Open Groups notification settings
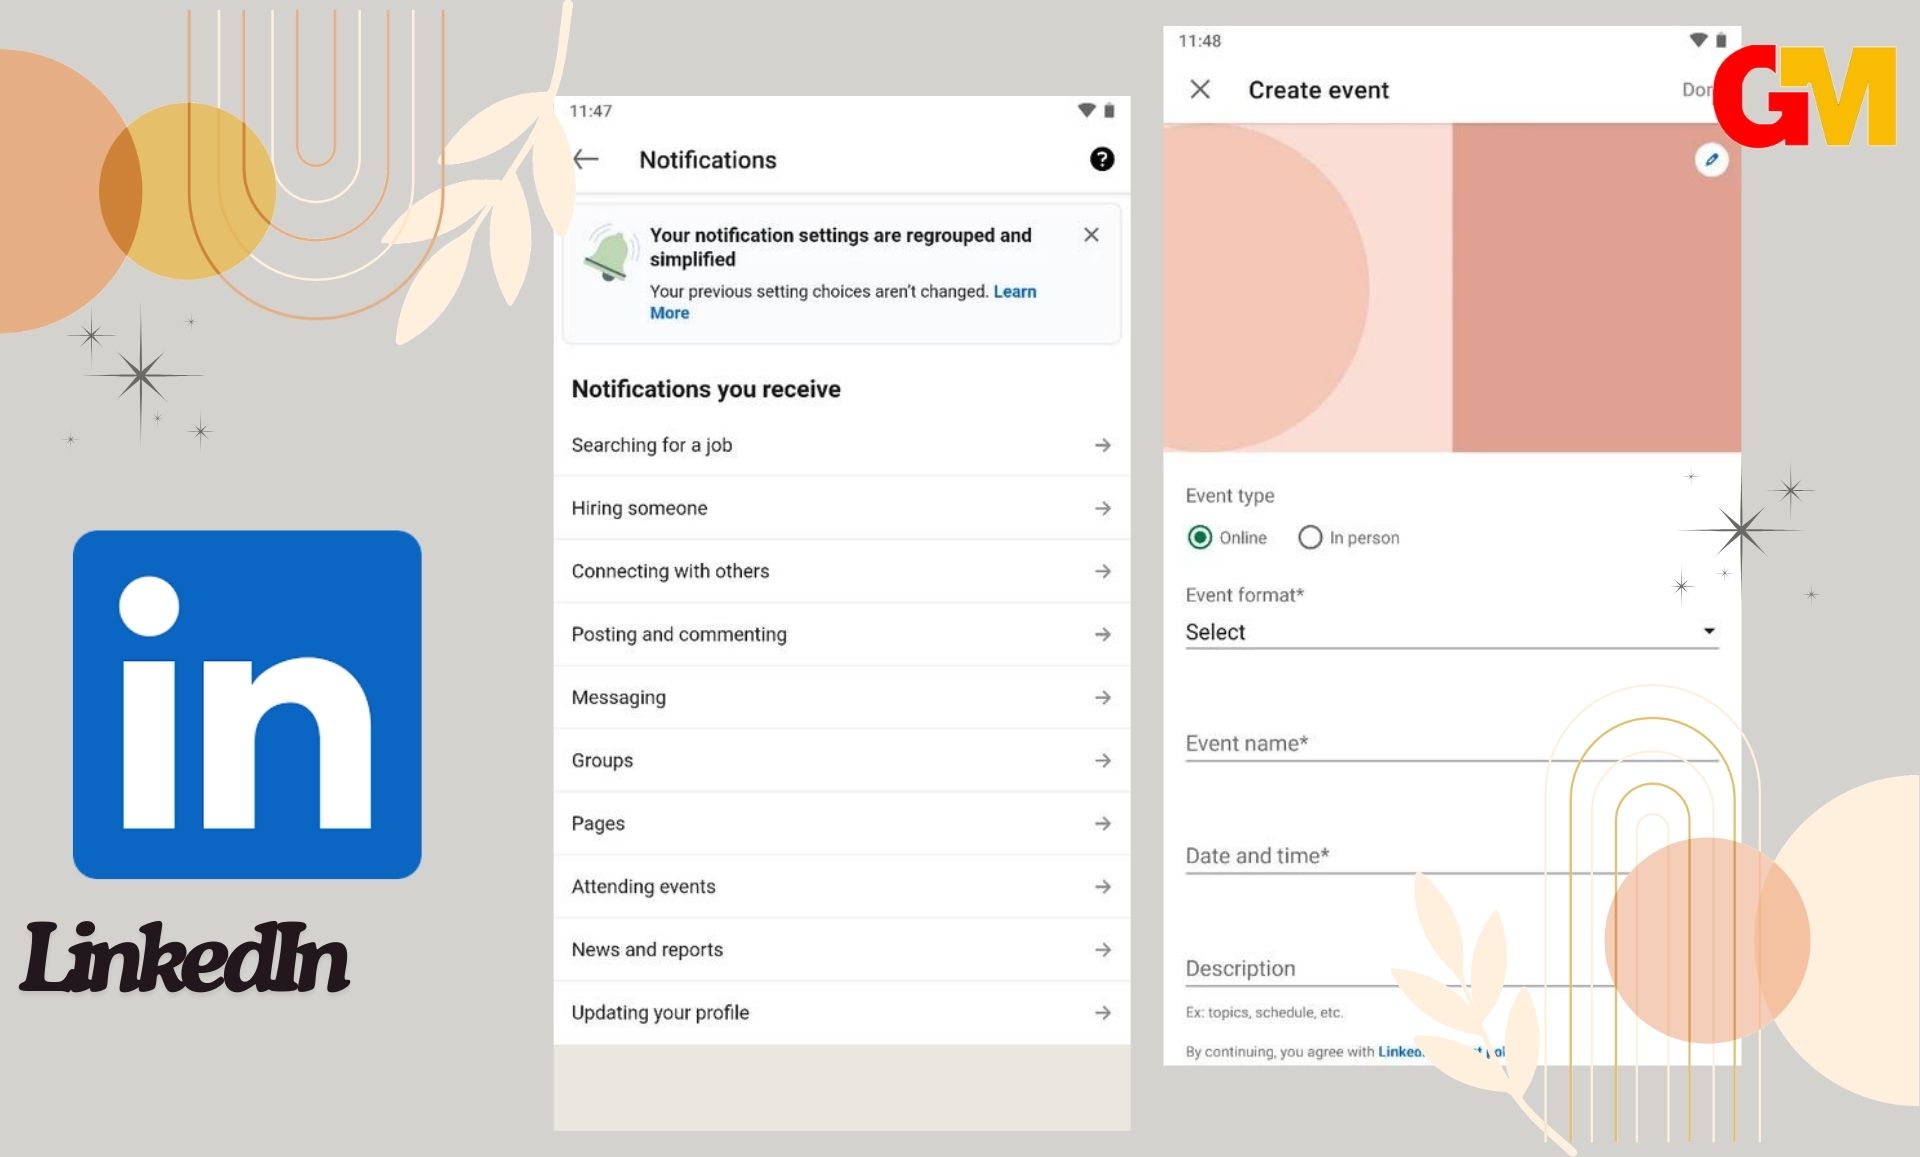This screenshot has width=1920, height=1157. point(841,760)
